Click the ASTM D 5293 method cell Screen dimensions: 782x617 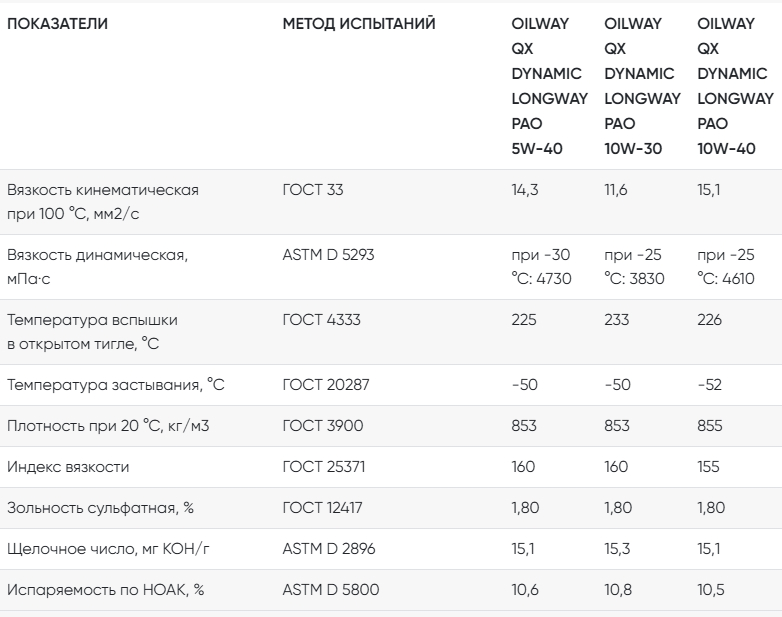pos(328,255)
